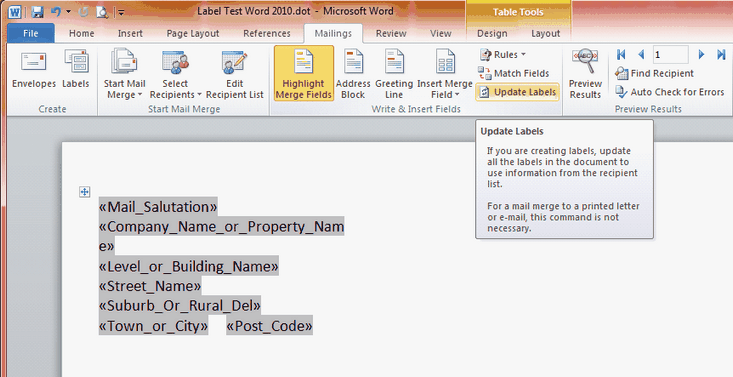The height and width of the screenshot is (377, 733).
Task: Open Customize Quick Access Toolbar dropdown
Action: tap(121, 13)
